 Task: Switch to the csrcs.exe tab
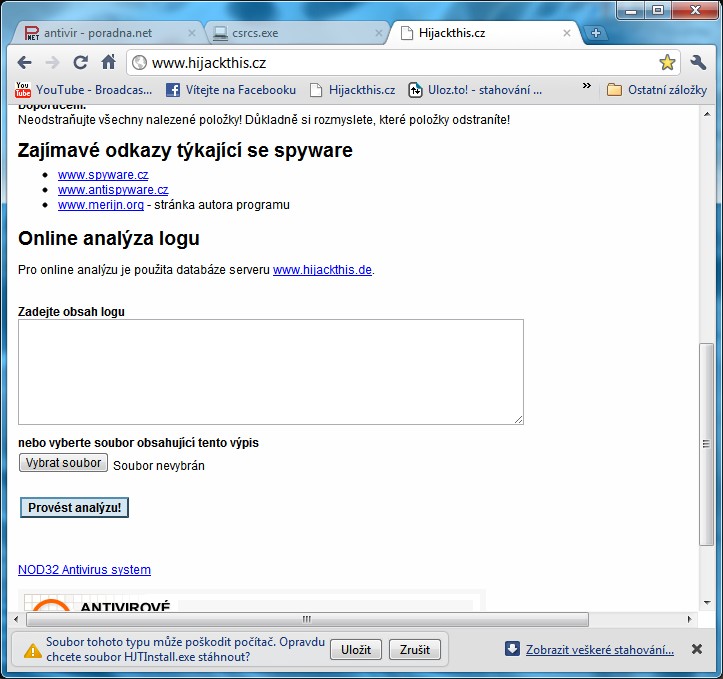pos(295,33)
